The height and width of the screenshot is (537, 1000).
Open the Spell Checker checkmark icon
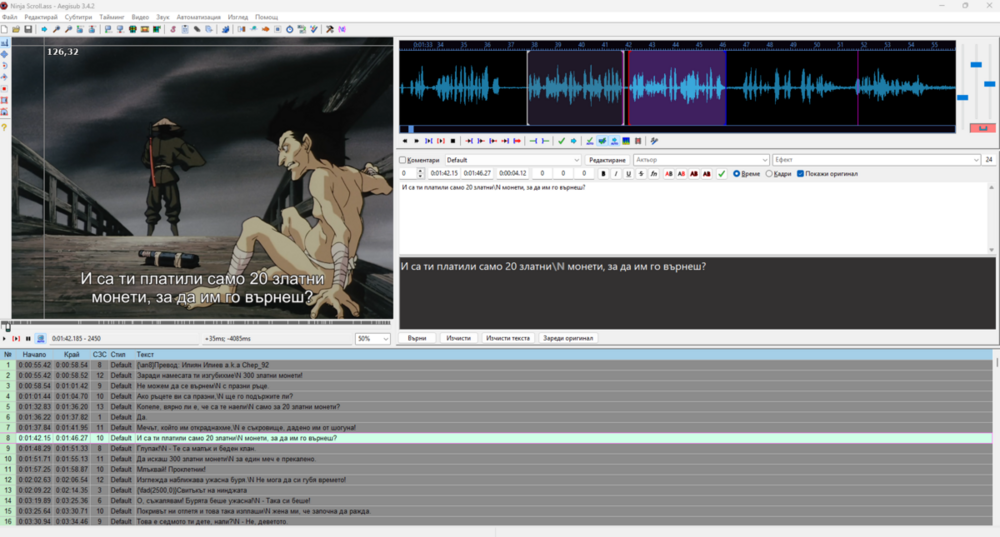point(314,29)
